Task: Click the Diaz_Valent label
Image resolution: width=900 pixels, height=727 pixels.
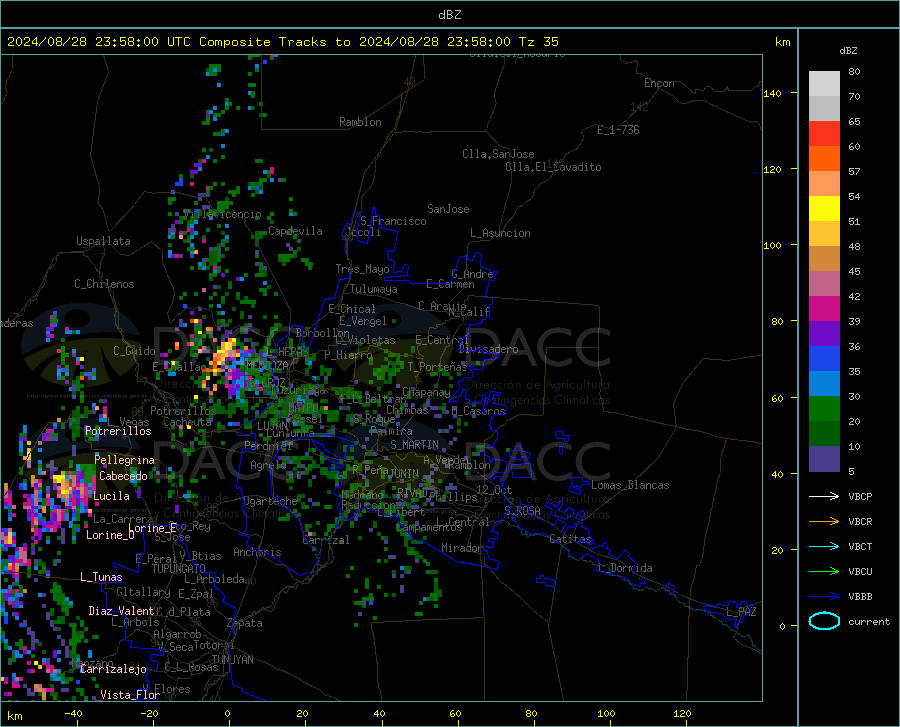Action: [121, 611]
